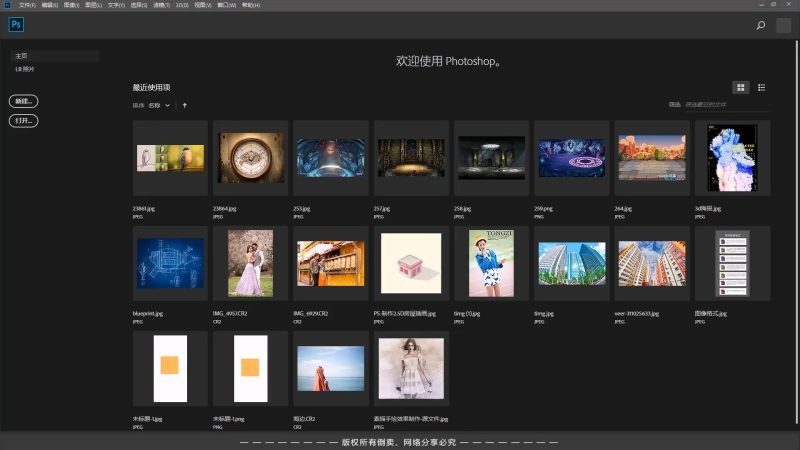
Task: Open the pink isometric house thumbnail
Action: click(410, 263)
